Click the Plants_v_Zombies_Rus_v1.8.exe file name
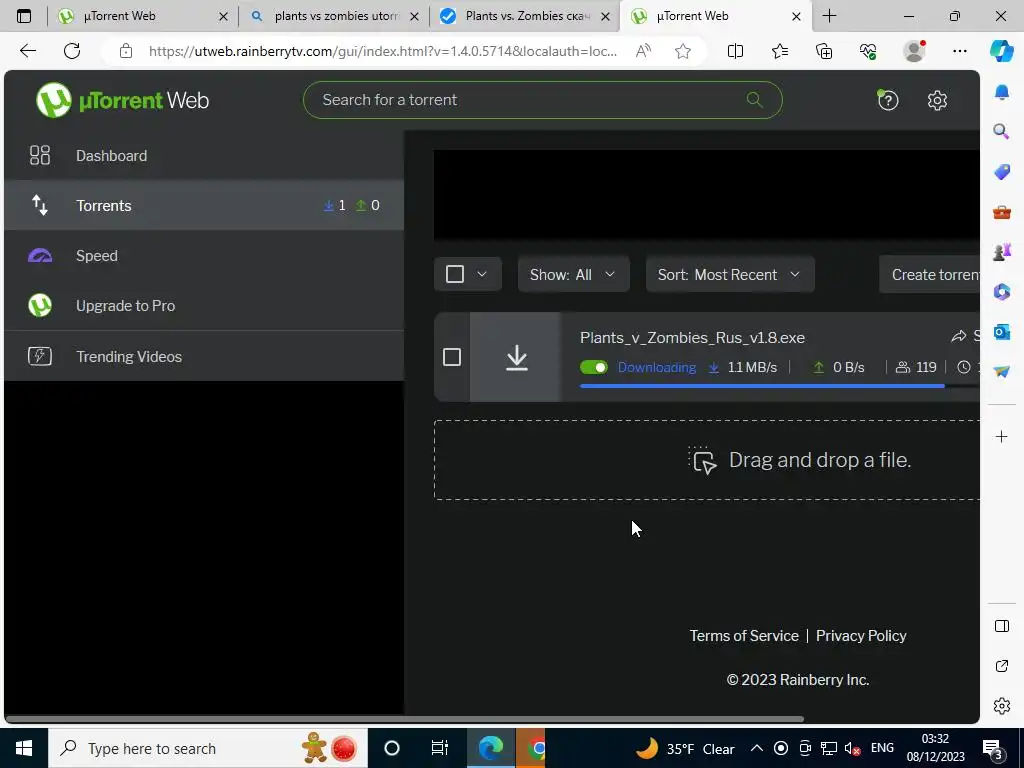Screen dimensions: 1024x768 tap(692, 338)
